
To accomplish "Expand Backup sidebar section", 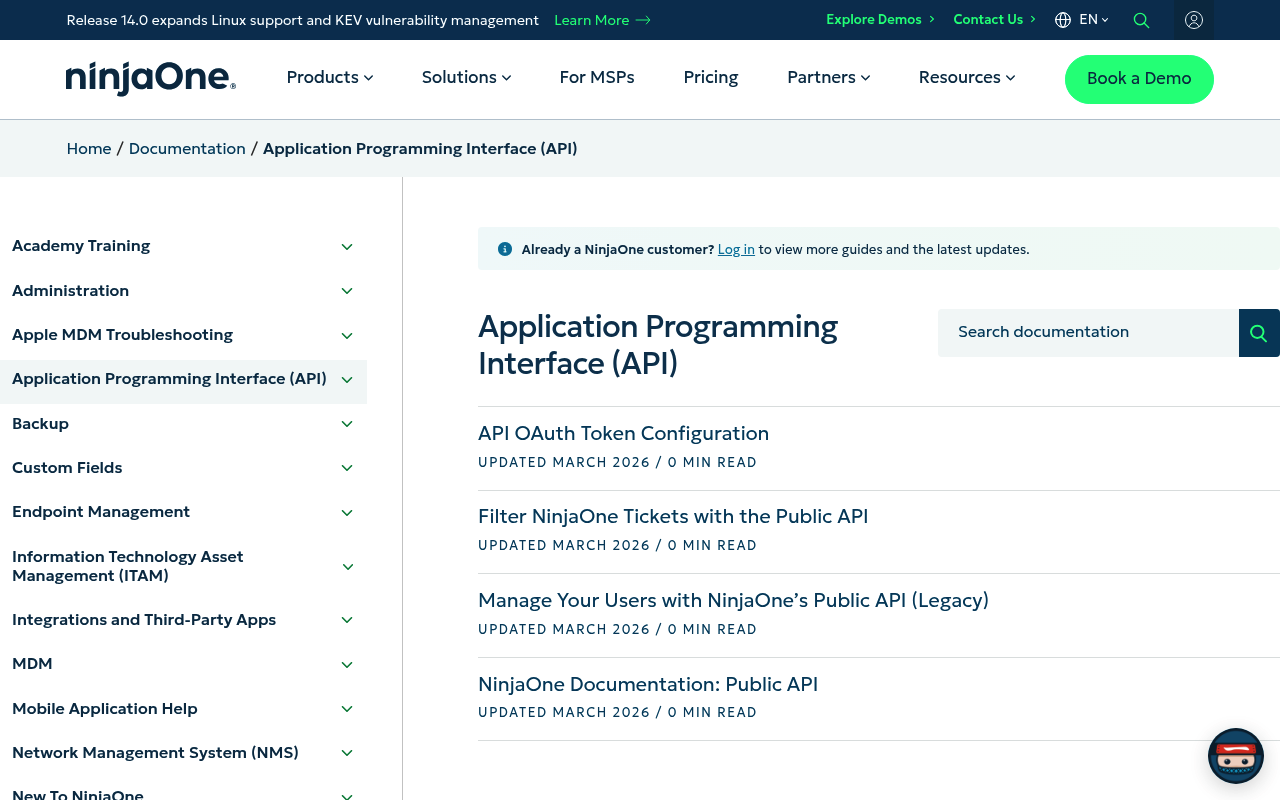I will coord(347,424).
